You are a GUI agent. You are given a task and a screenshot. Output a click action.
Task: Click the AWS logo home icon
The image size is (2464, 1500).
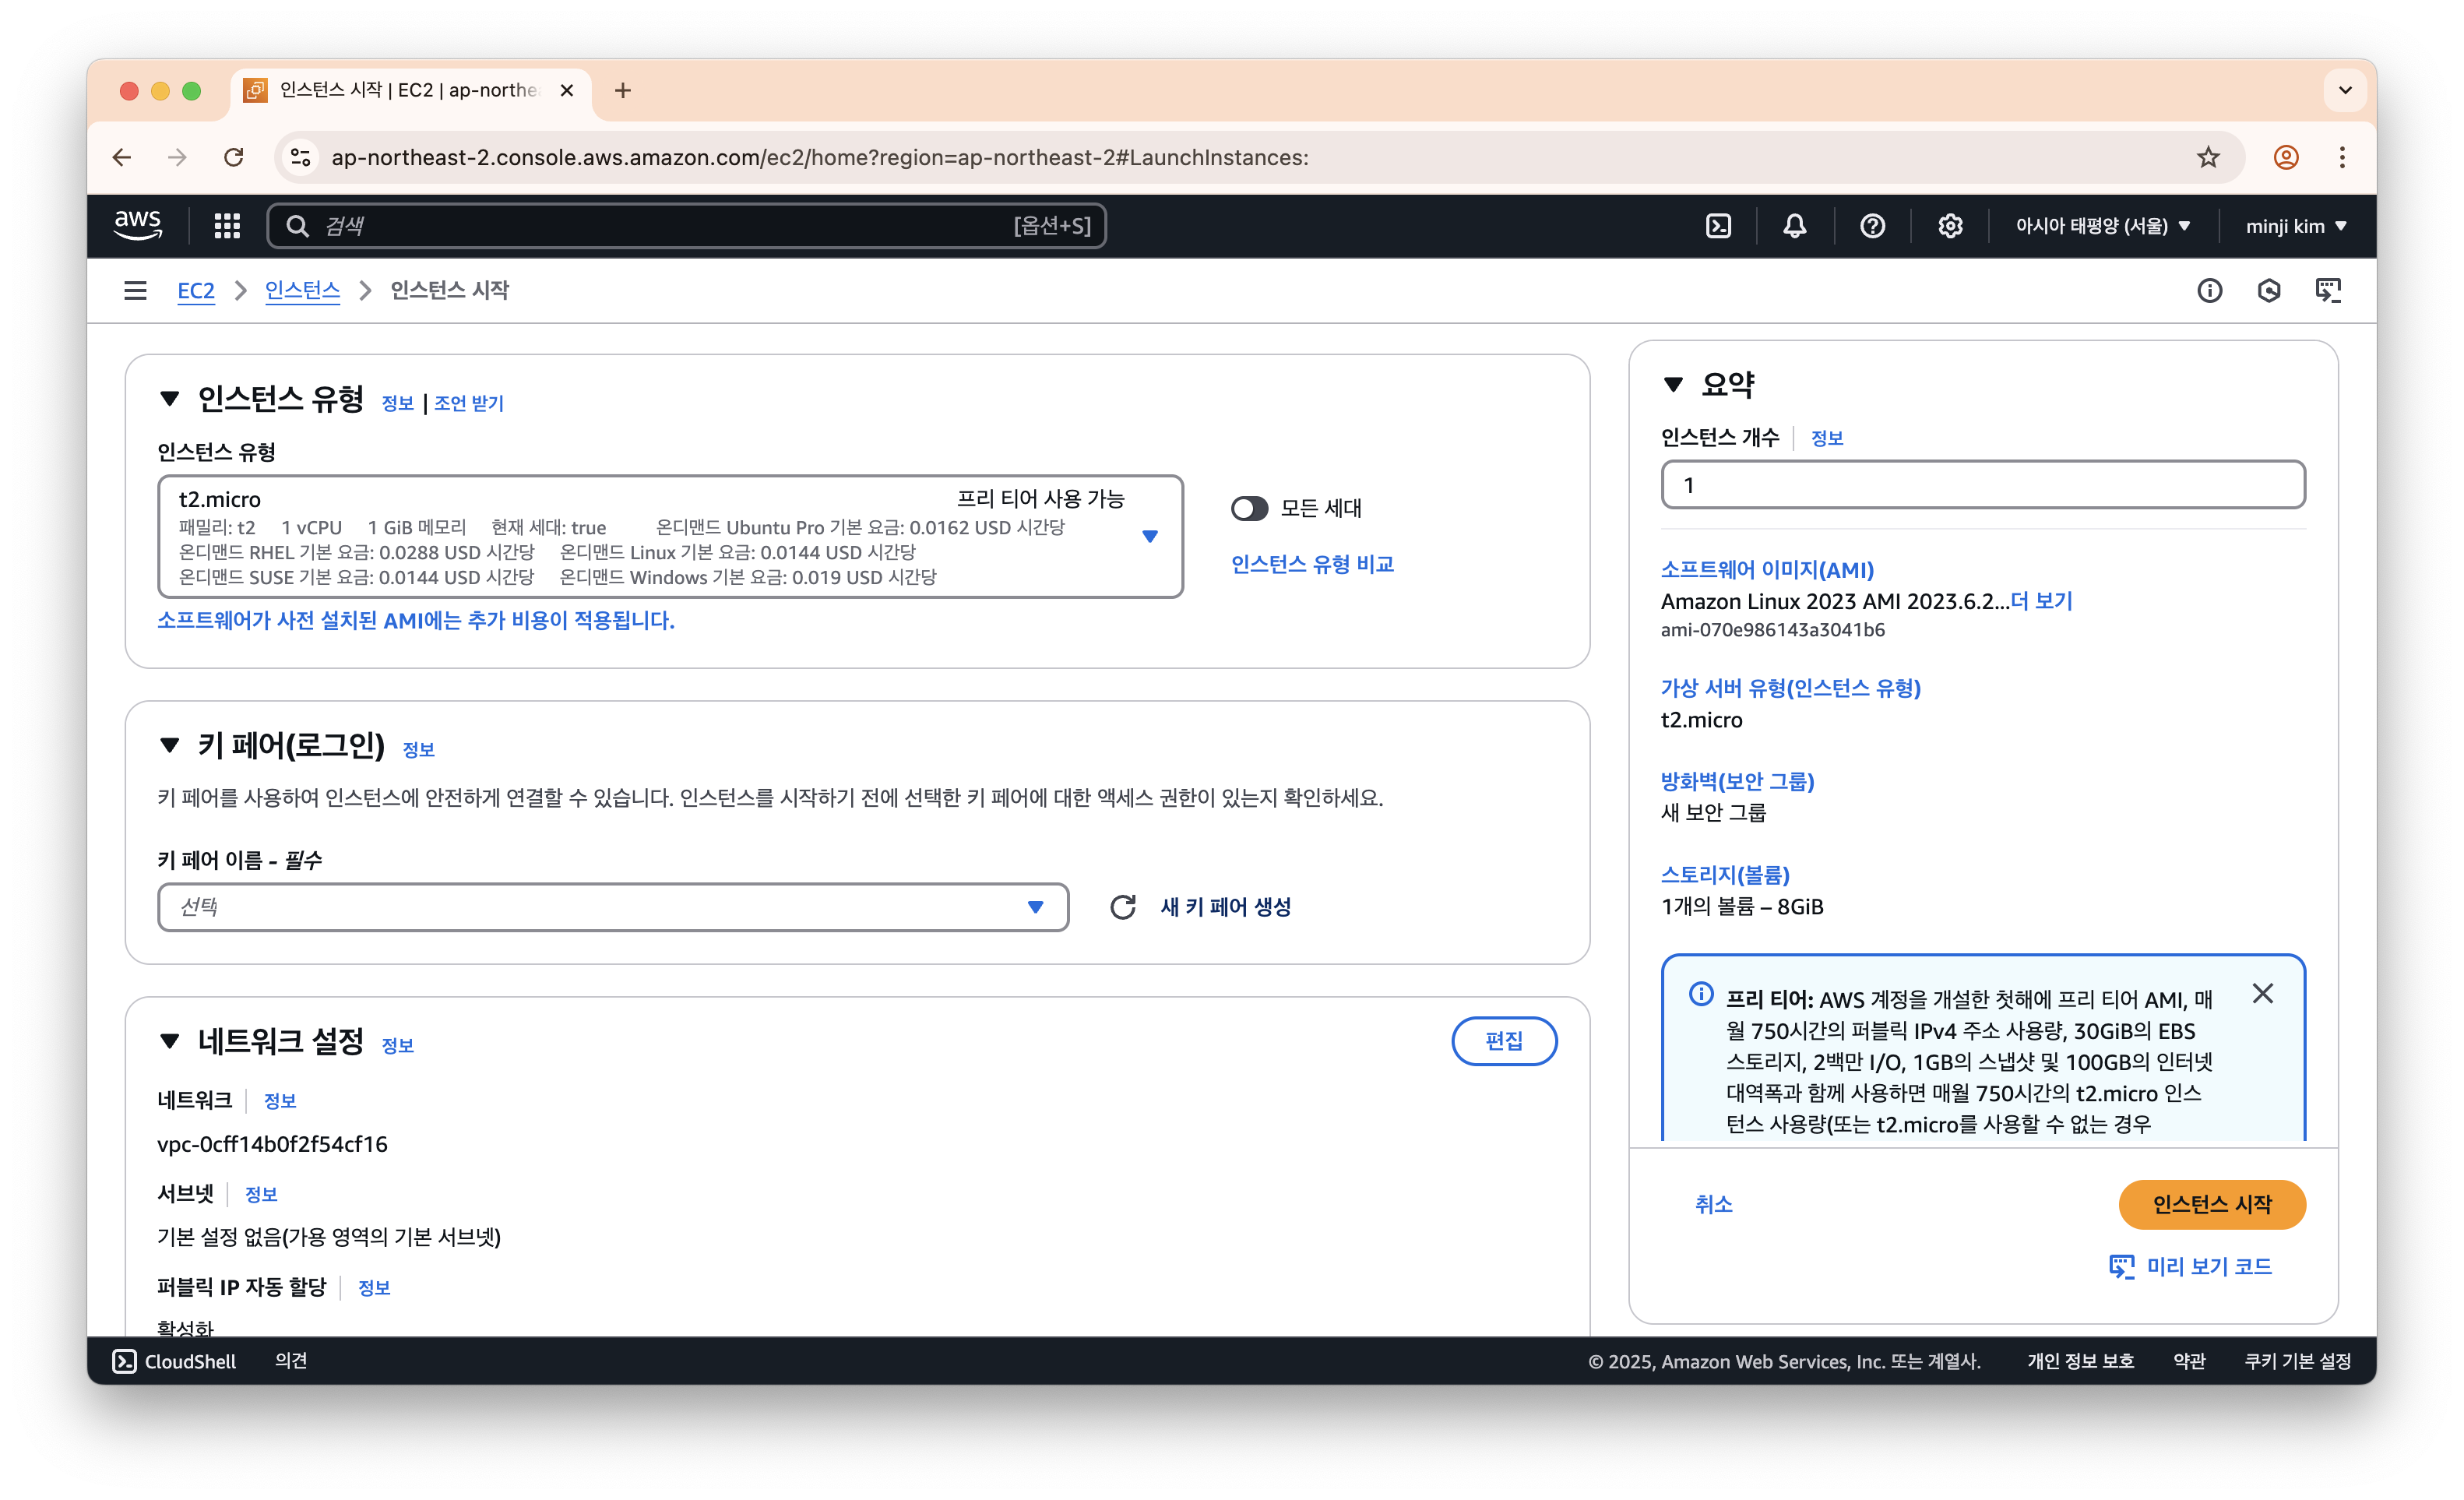point(137,225)
